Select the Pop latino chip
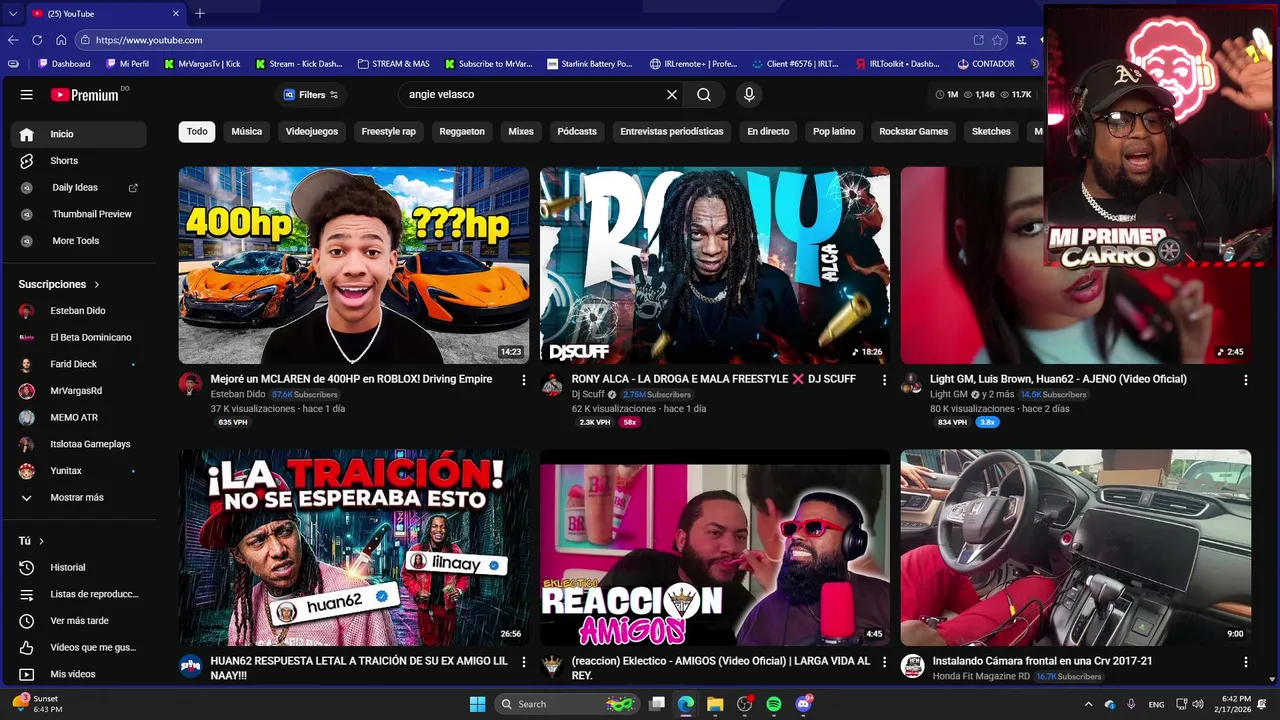Image resolution: width=1280 pixels, height=720 pixels. 834,132
